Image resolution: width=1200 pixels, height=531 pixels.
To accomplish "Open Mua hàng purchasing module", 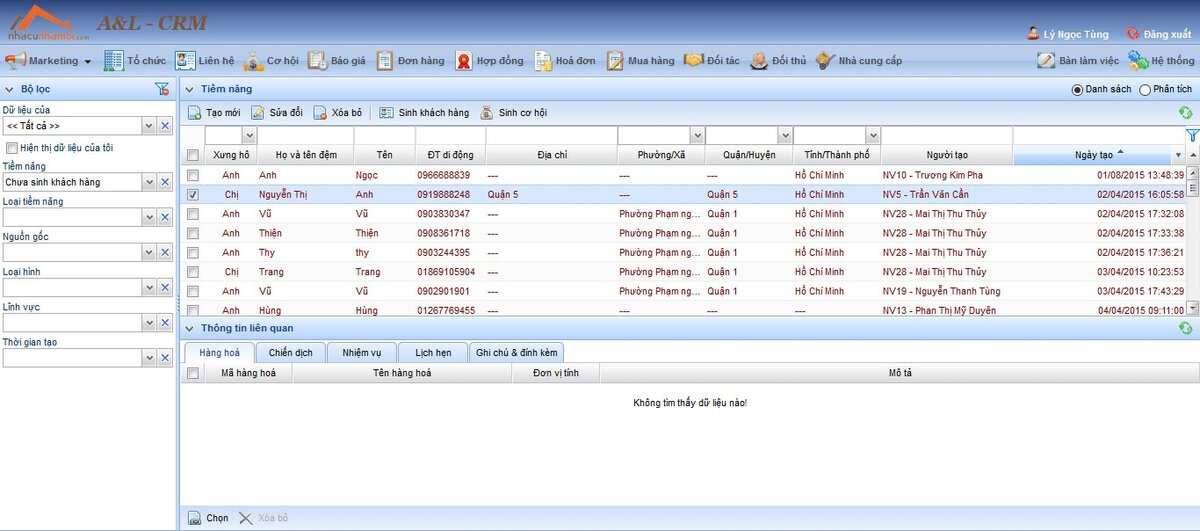I will pyautogui.click(x=641, y=61).
